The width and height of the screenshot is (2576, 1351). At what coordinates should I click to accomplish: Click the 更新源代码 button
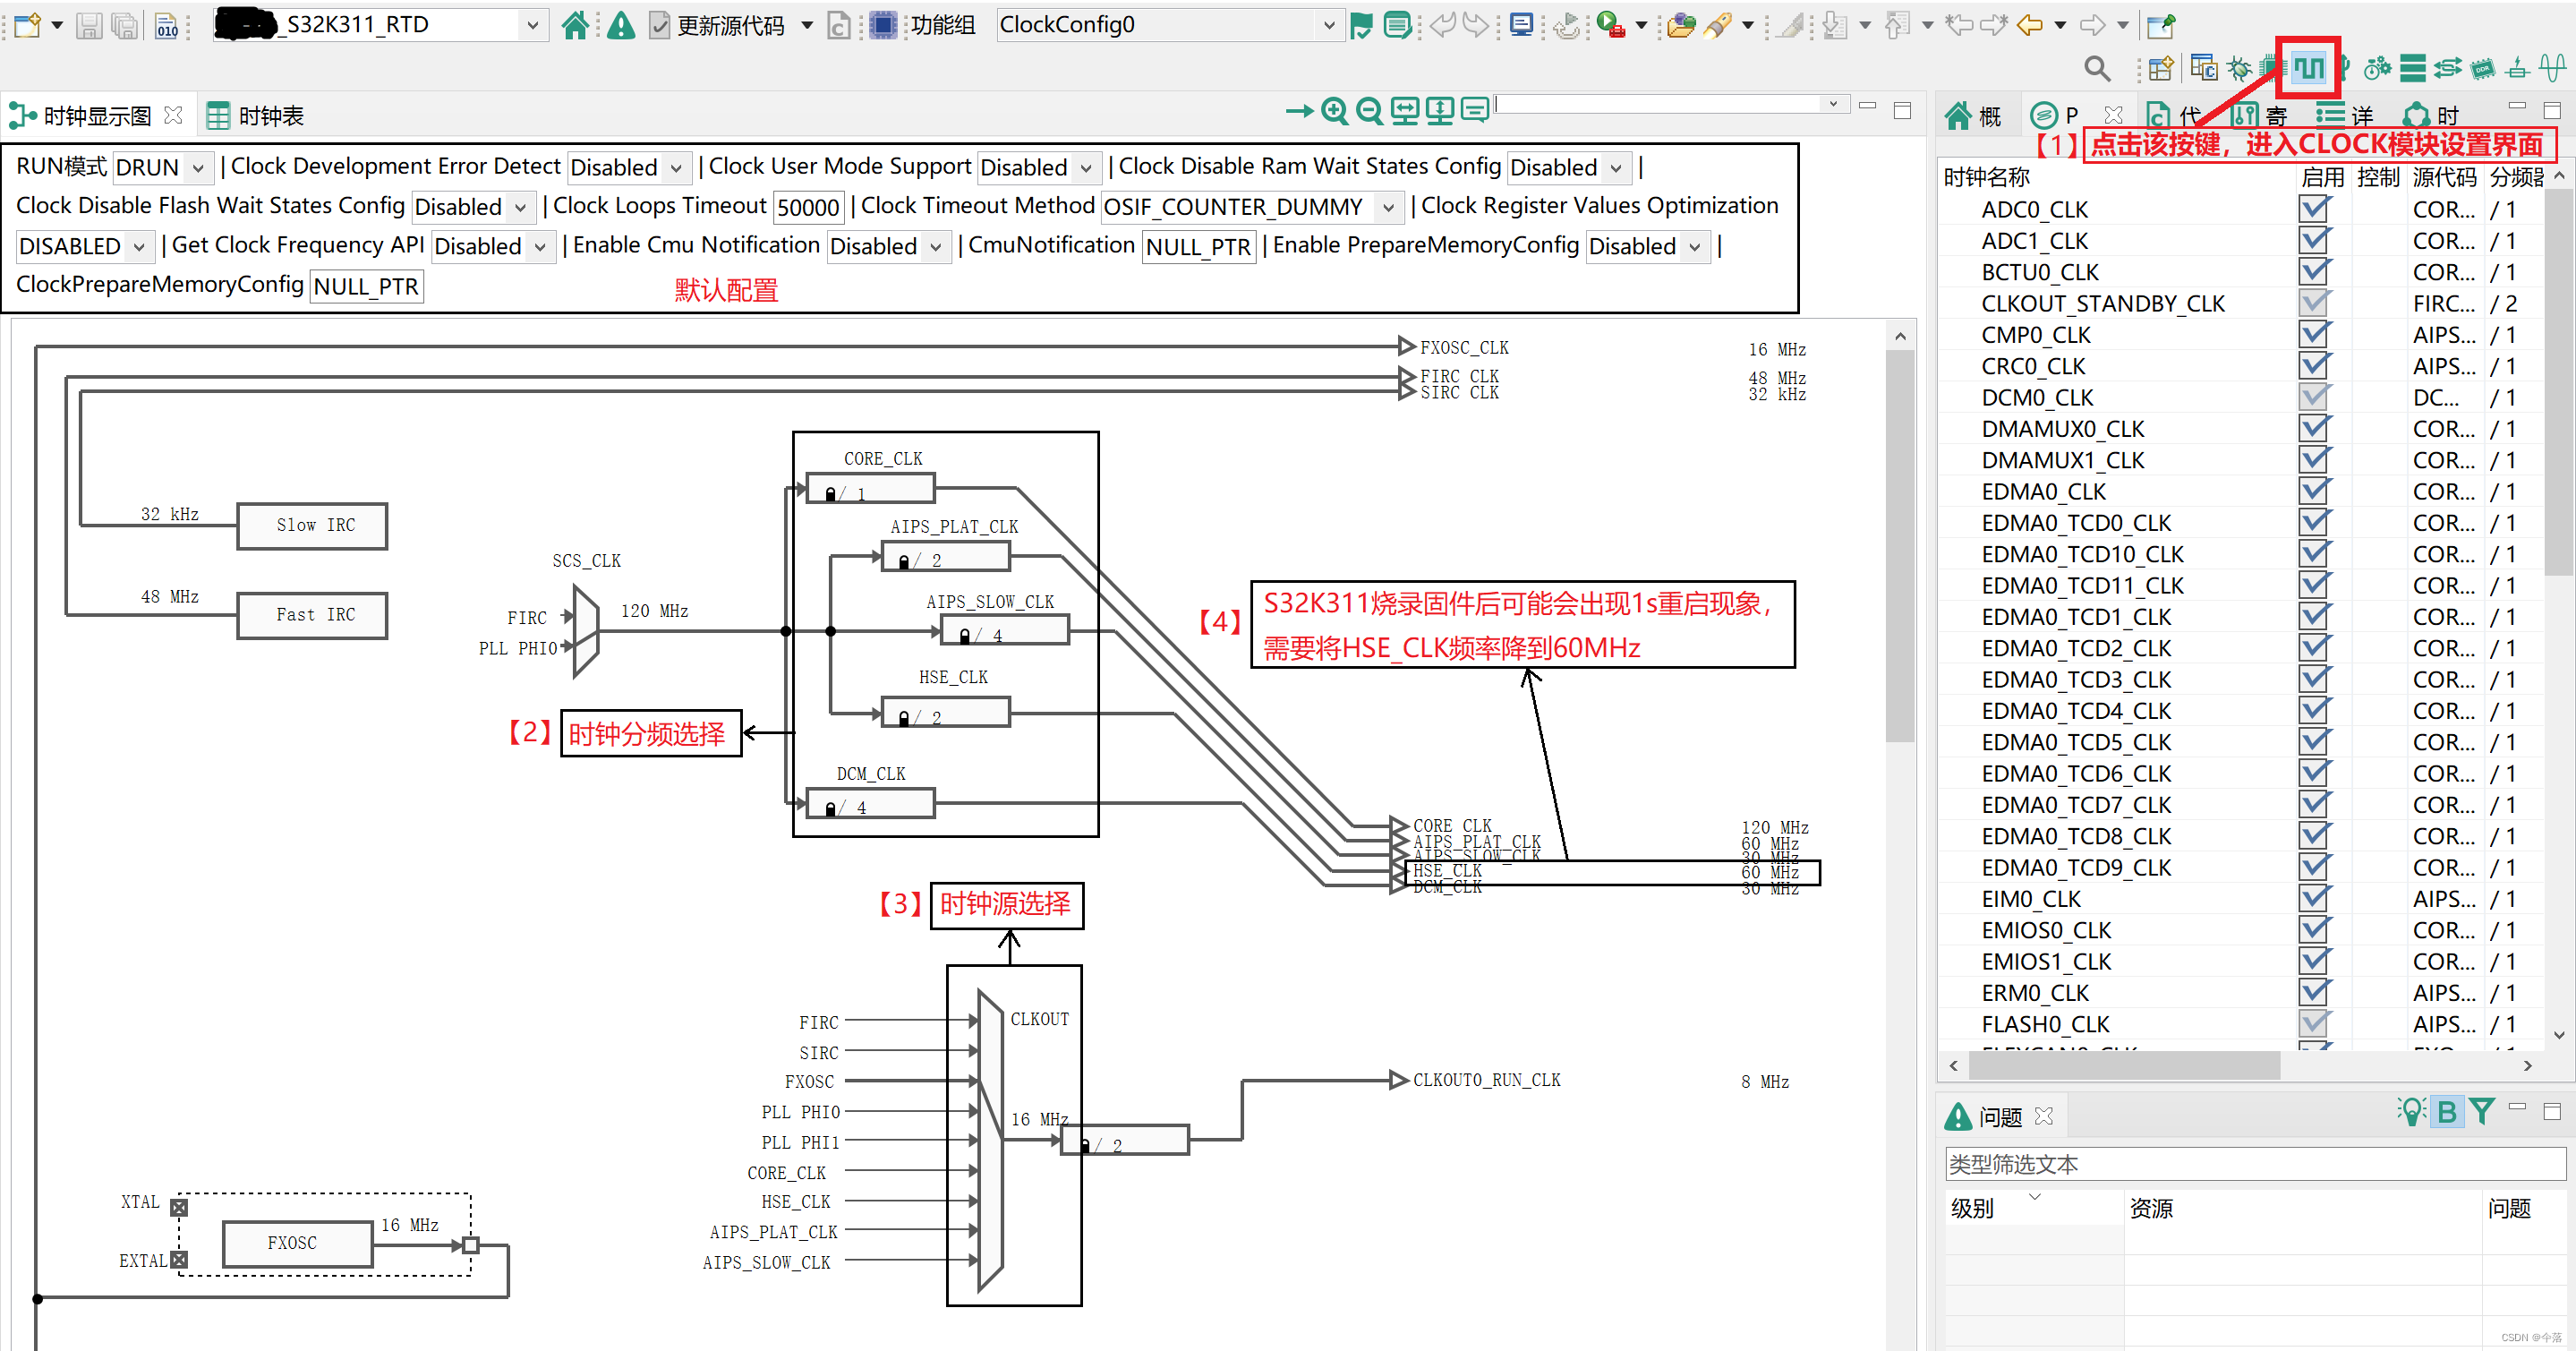click(730, 25)
